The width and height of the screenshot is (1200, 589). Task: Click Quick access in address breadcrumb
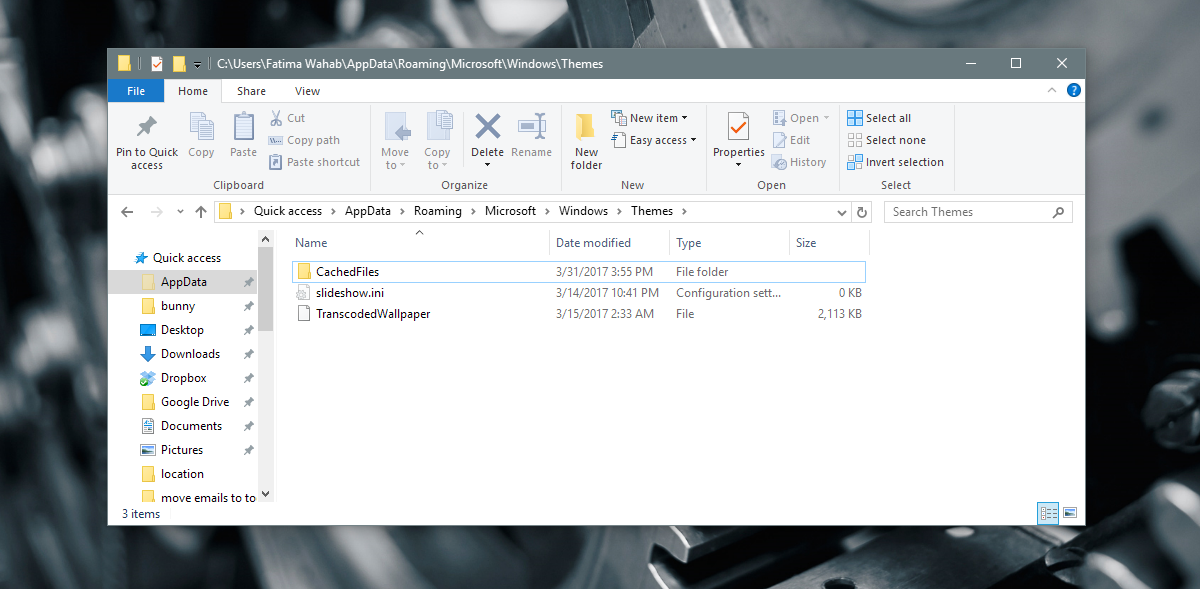288,211
